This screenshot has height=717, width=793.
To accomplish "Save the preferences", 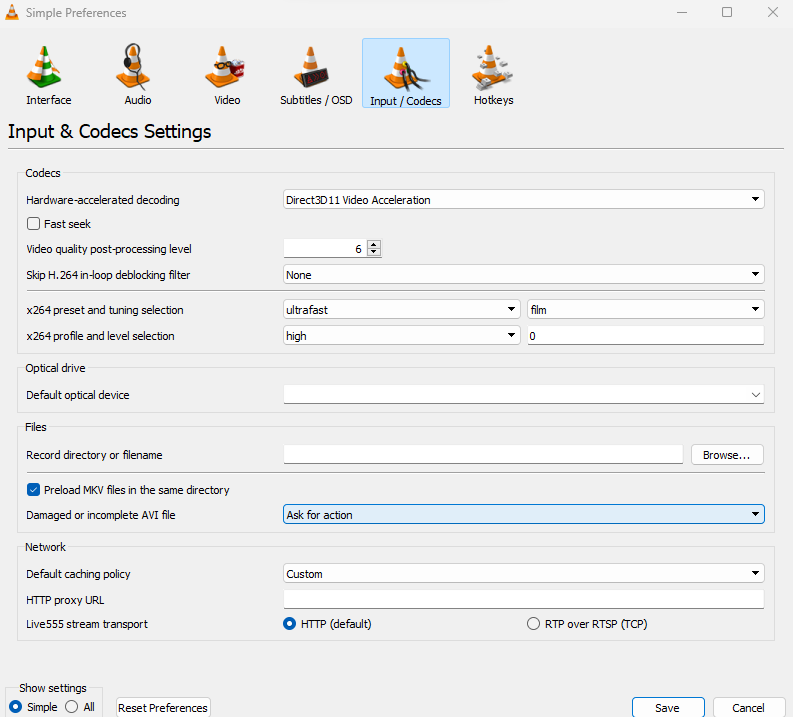I will (668, 707).
